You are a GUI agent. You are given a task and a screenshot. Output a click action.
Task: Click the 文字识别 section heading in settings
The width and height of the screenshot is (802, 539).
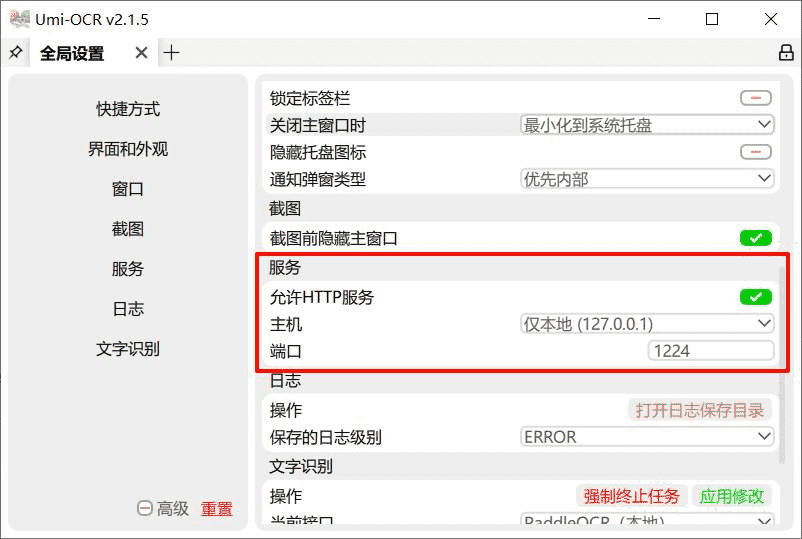[x=301, y=466]
